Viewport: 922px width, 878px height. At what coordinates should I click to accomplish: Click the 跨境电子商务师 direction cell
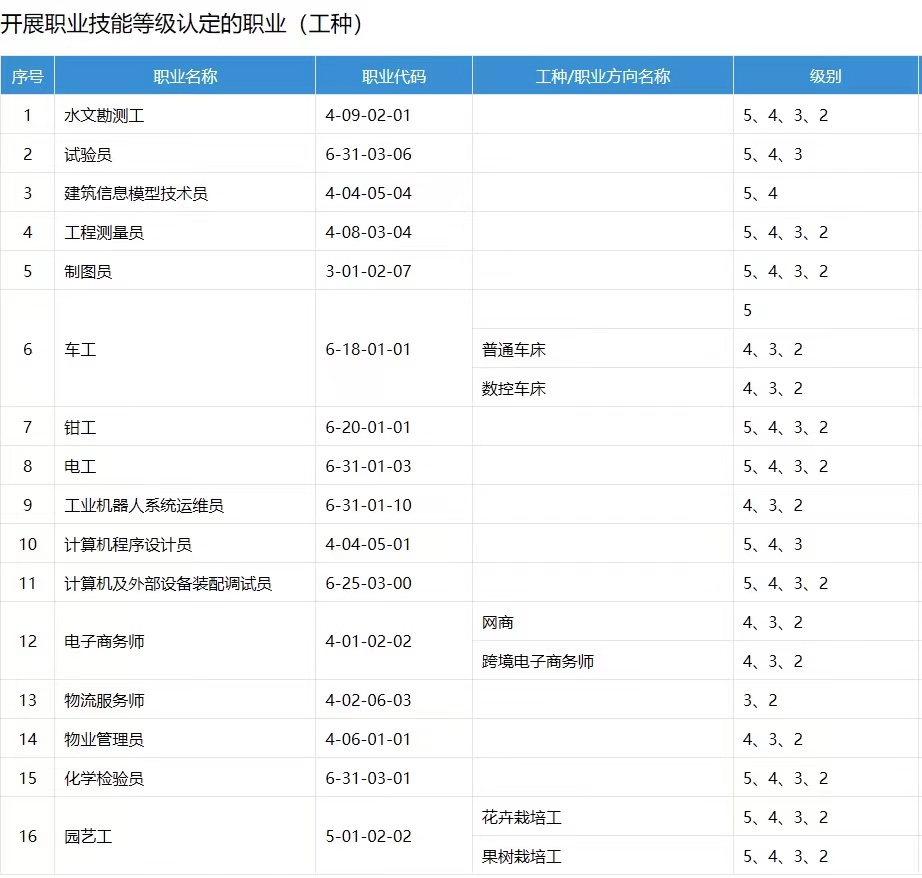pyautogui.click(x=538, y=661)
